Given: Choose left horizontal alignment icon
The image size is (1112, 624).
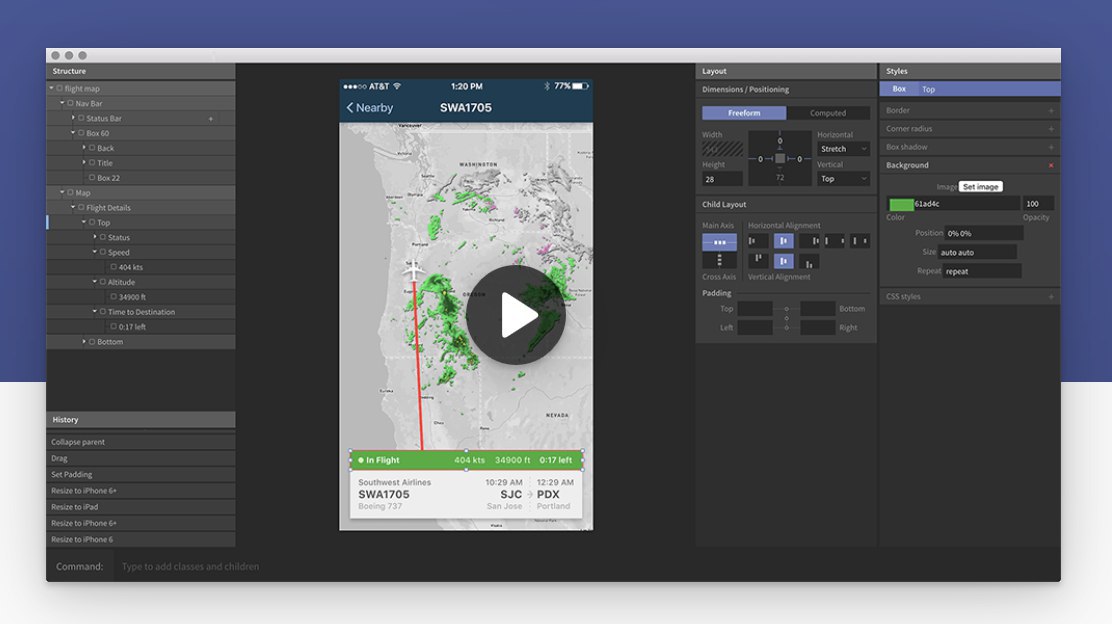Looking at the screenshot, I should coord(757,241).
